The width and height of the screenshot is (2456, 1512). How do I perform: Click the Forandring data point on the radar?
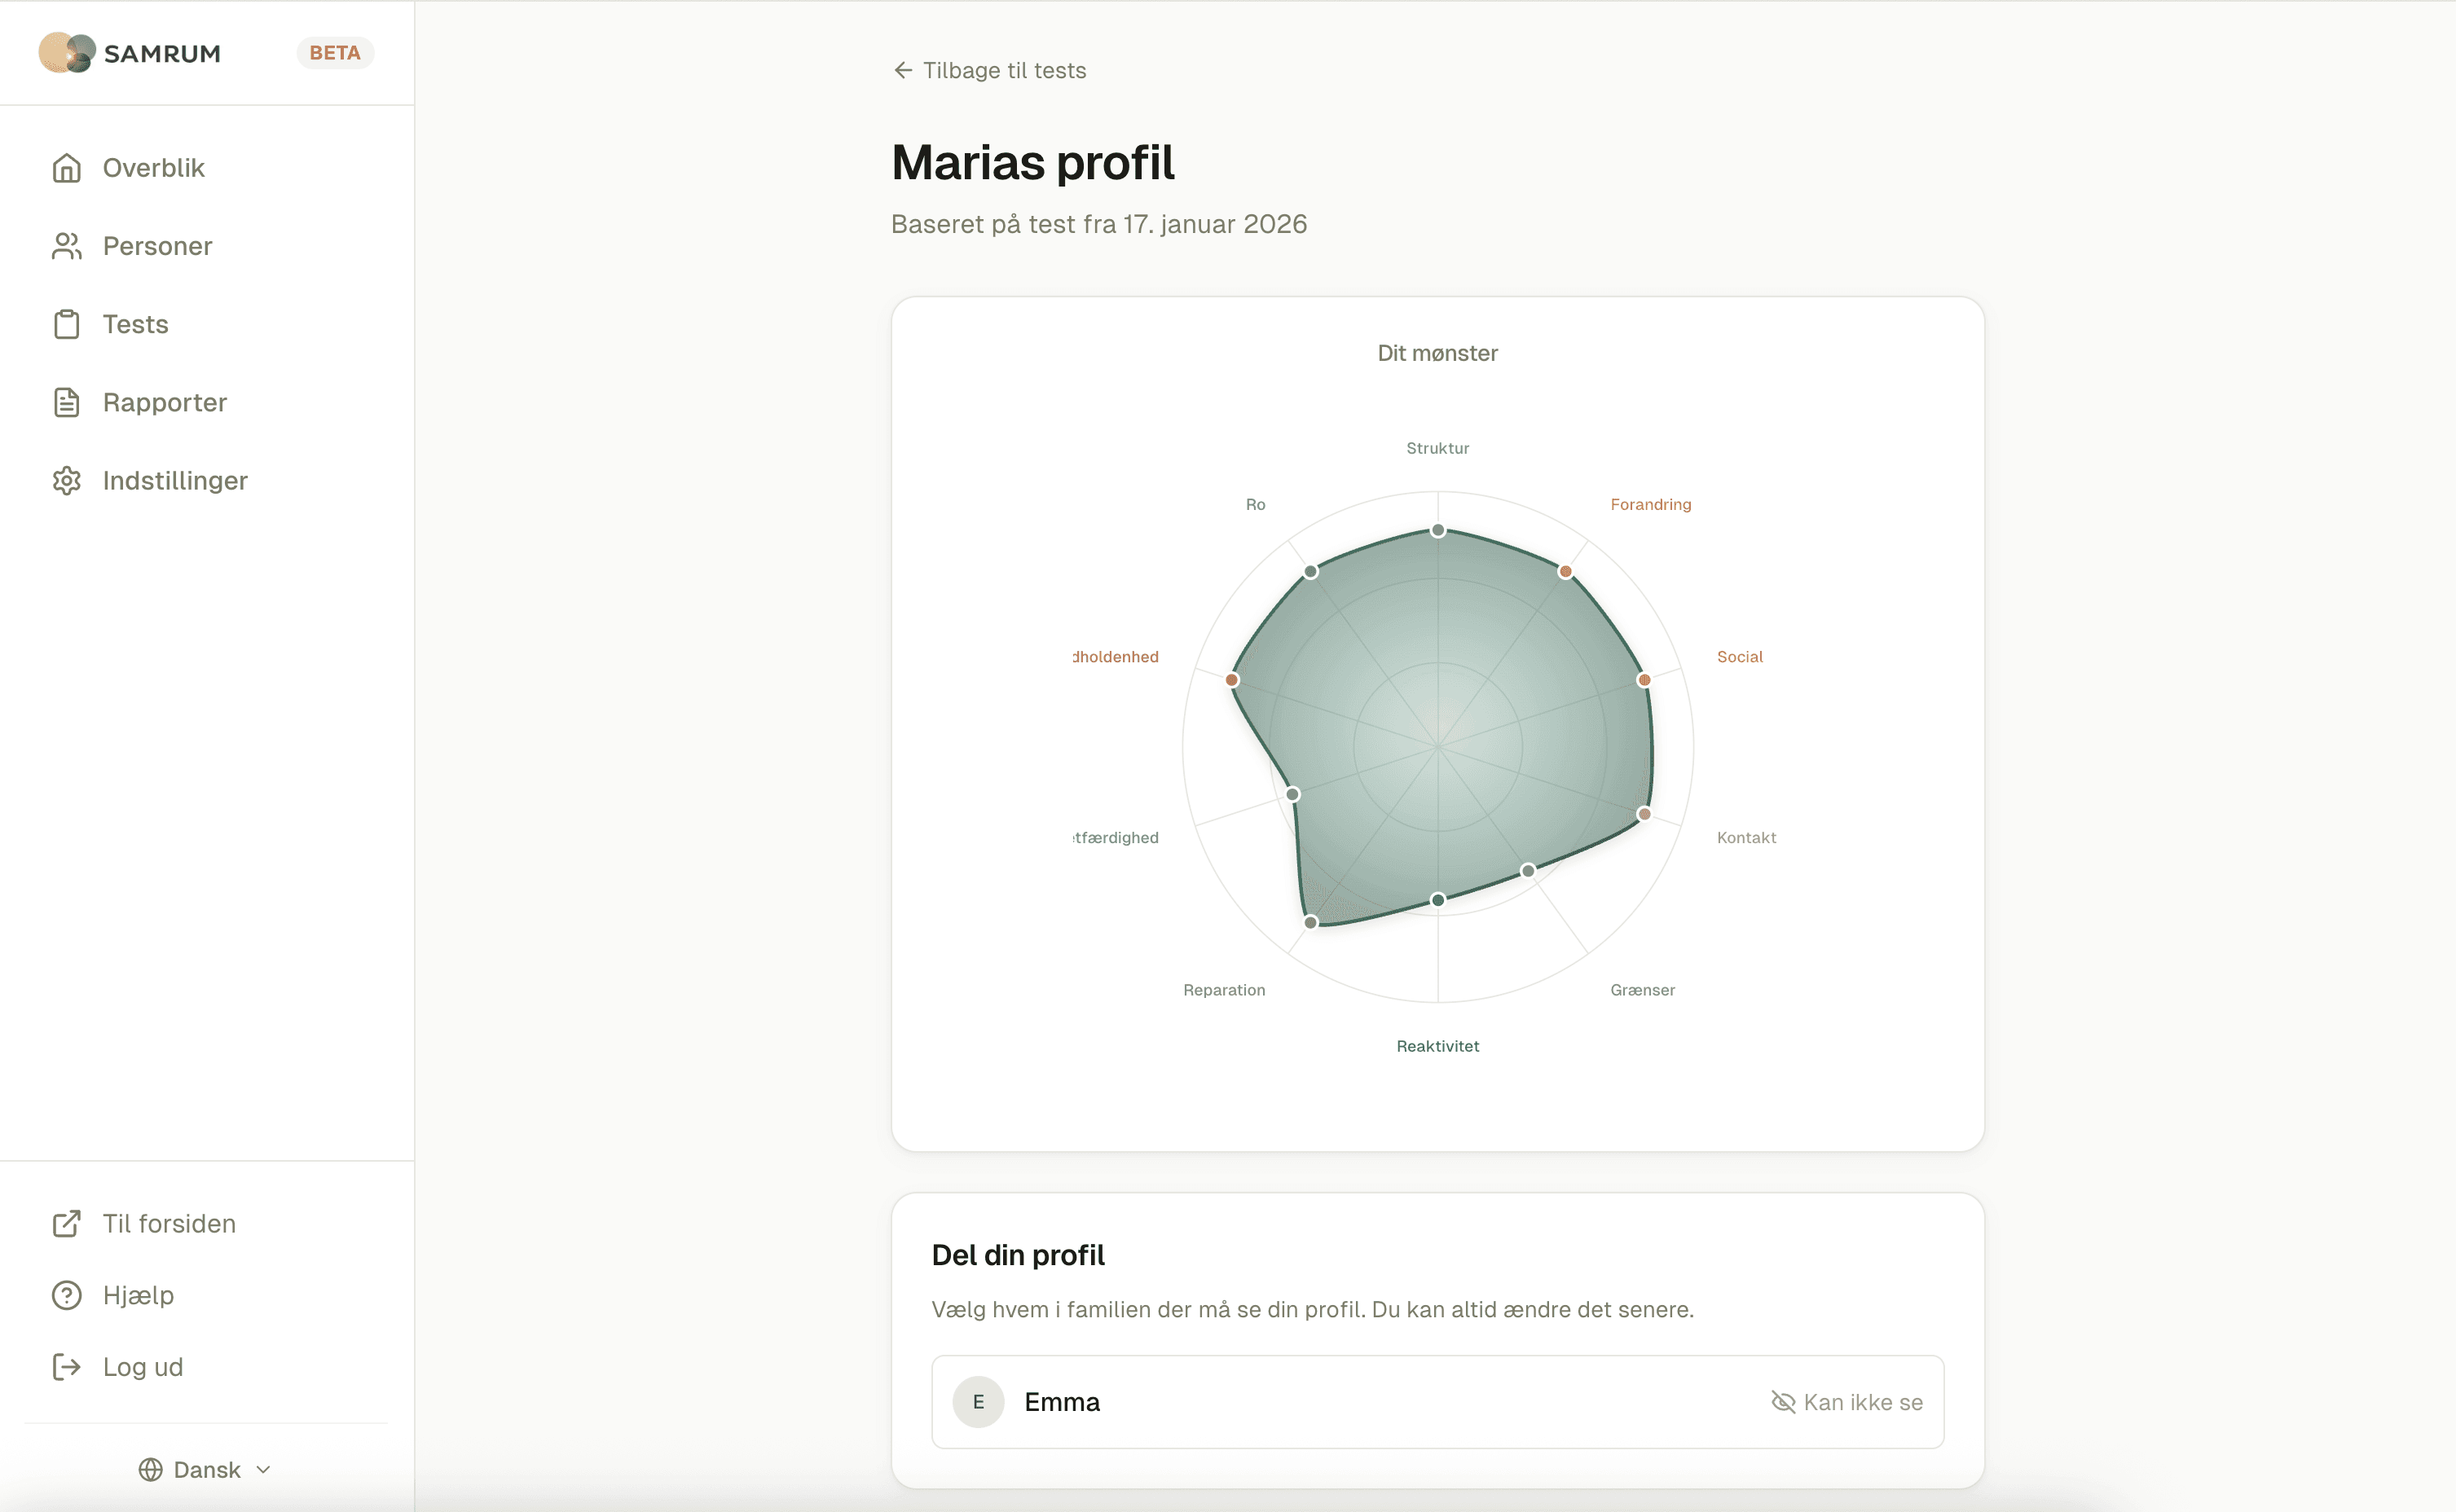coord(1565,572)
